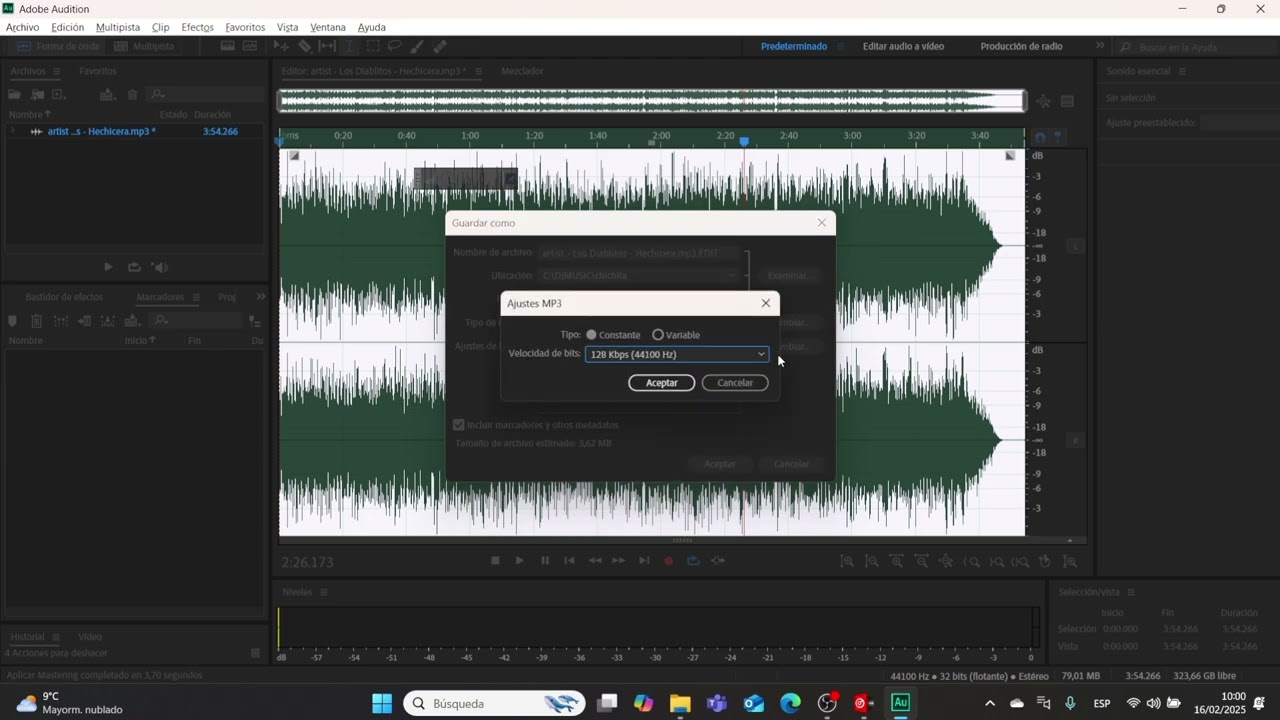1280x720 pixels.
Task: Switch to the Mezclador tab
Action: pyautogui.click(x=522, y=71)
